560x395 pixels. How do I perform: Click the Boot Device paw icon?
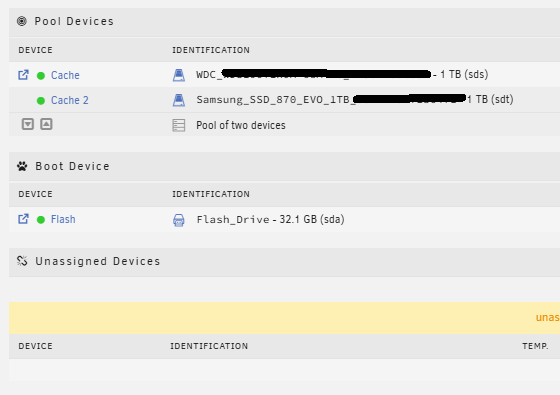(x=22, y=166)
